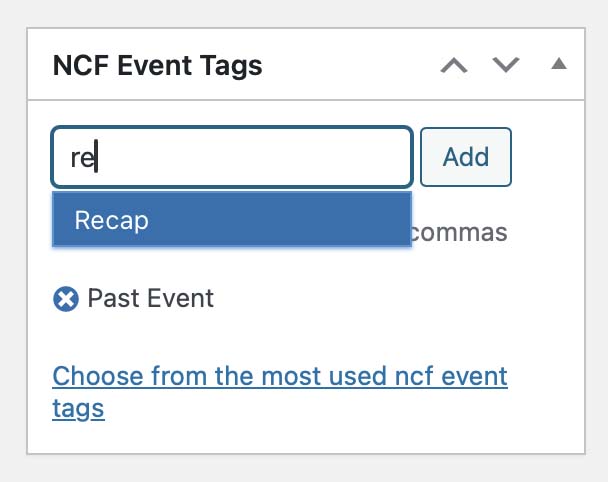Move NCF Event Tags panel down

[x=506, y=65]
